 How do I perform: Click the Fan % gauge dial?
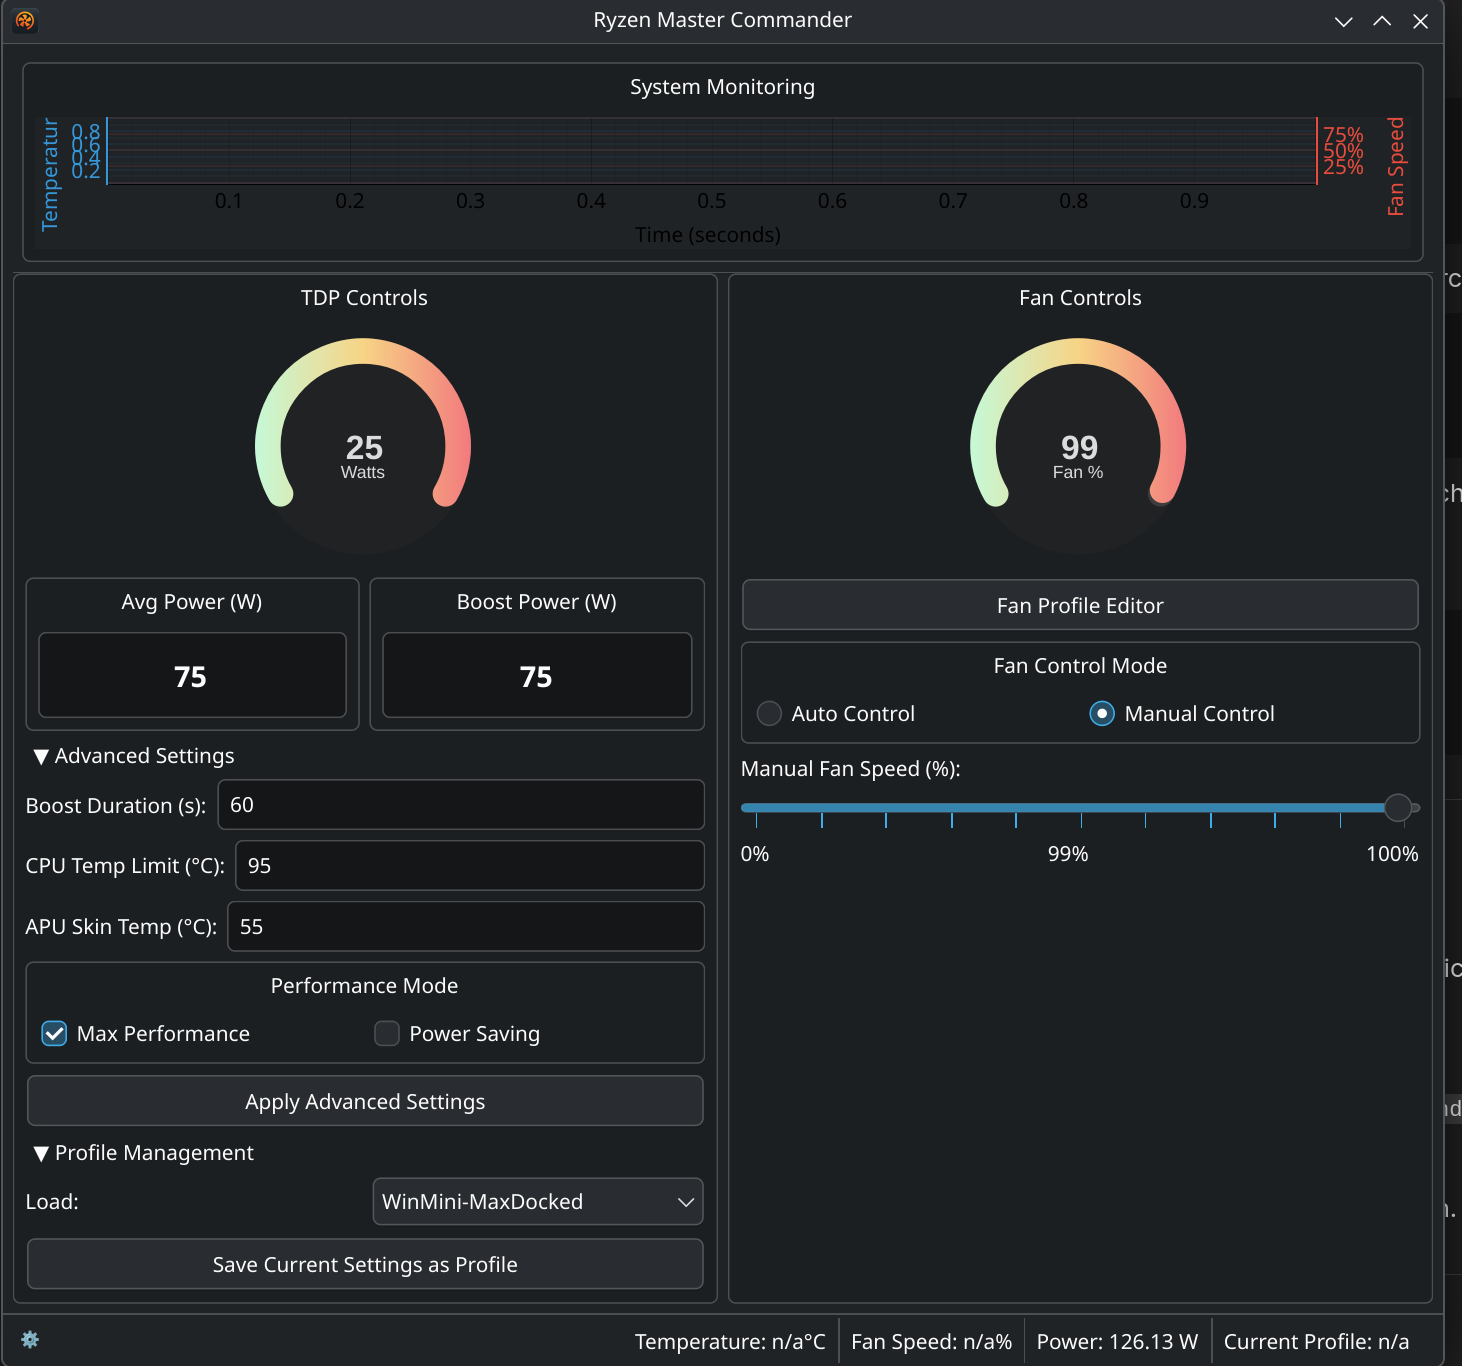(x=1078, y=446)
